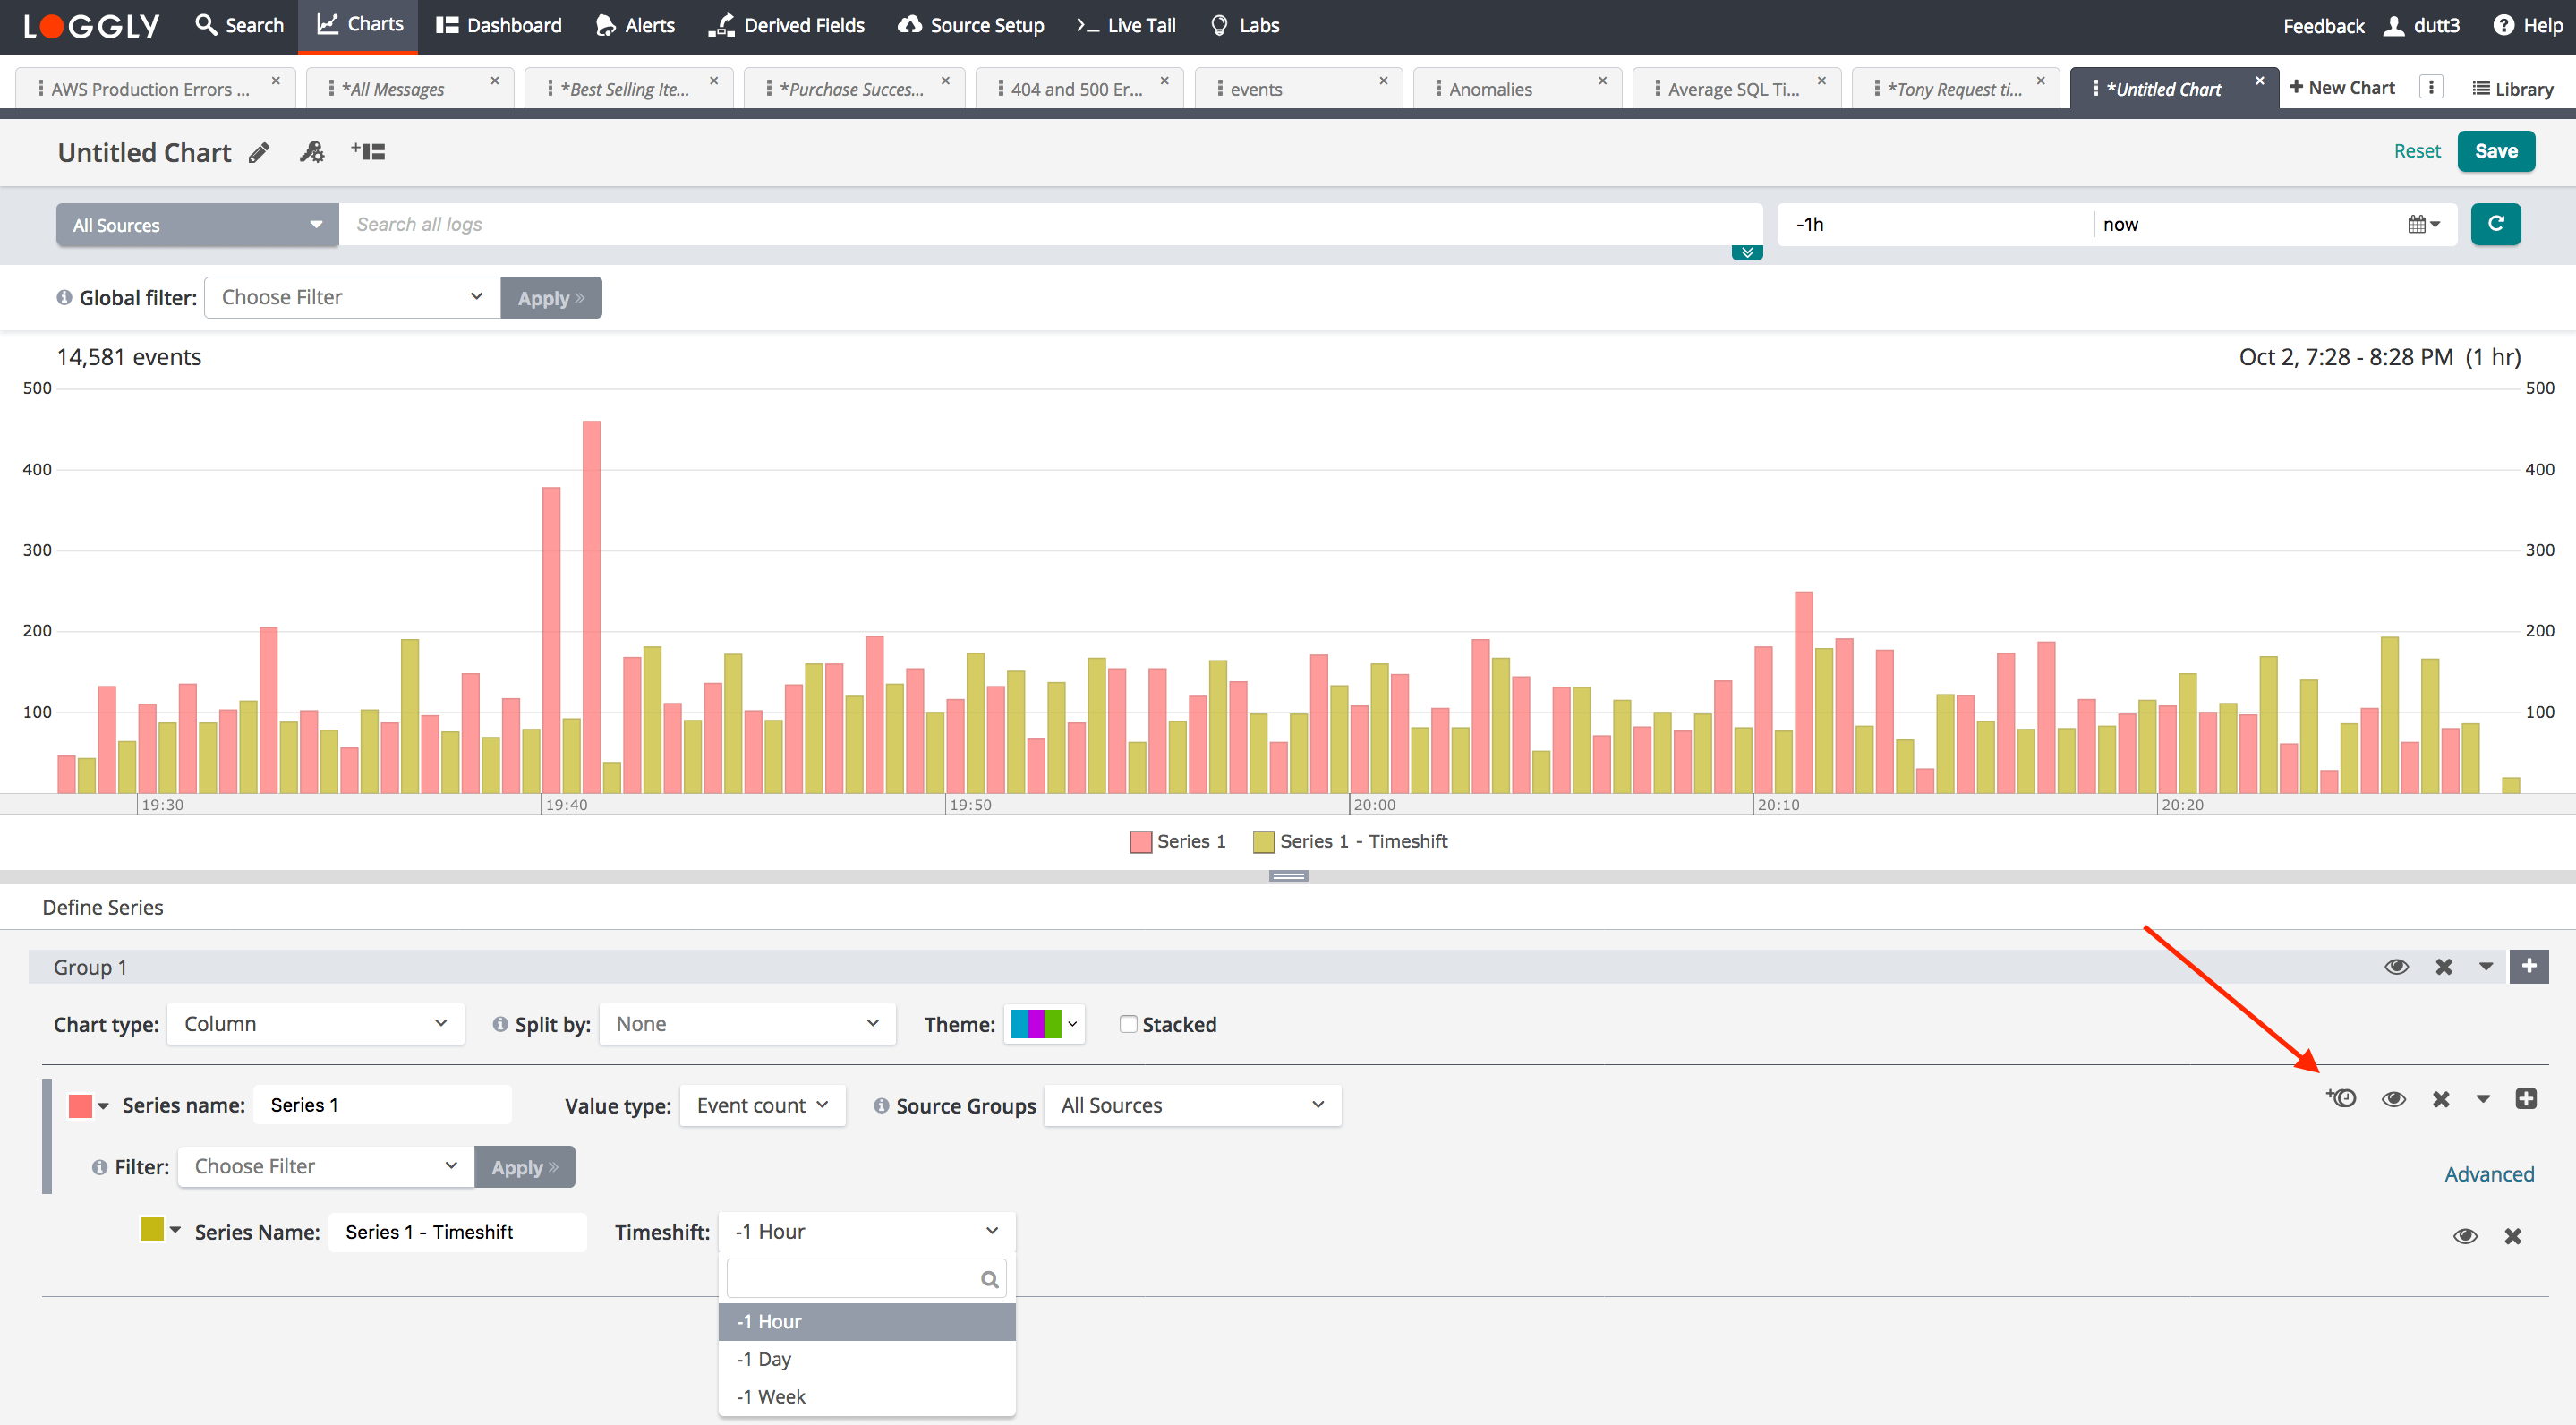Hide the Series 1 - Timeshift eye toggle
Screen dimensions: 2576x1425
(2465, 1236)
